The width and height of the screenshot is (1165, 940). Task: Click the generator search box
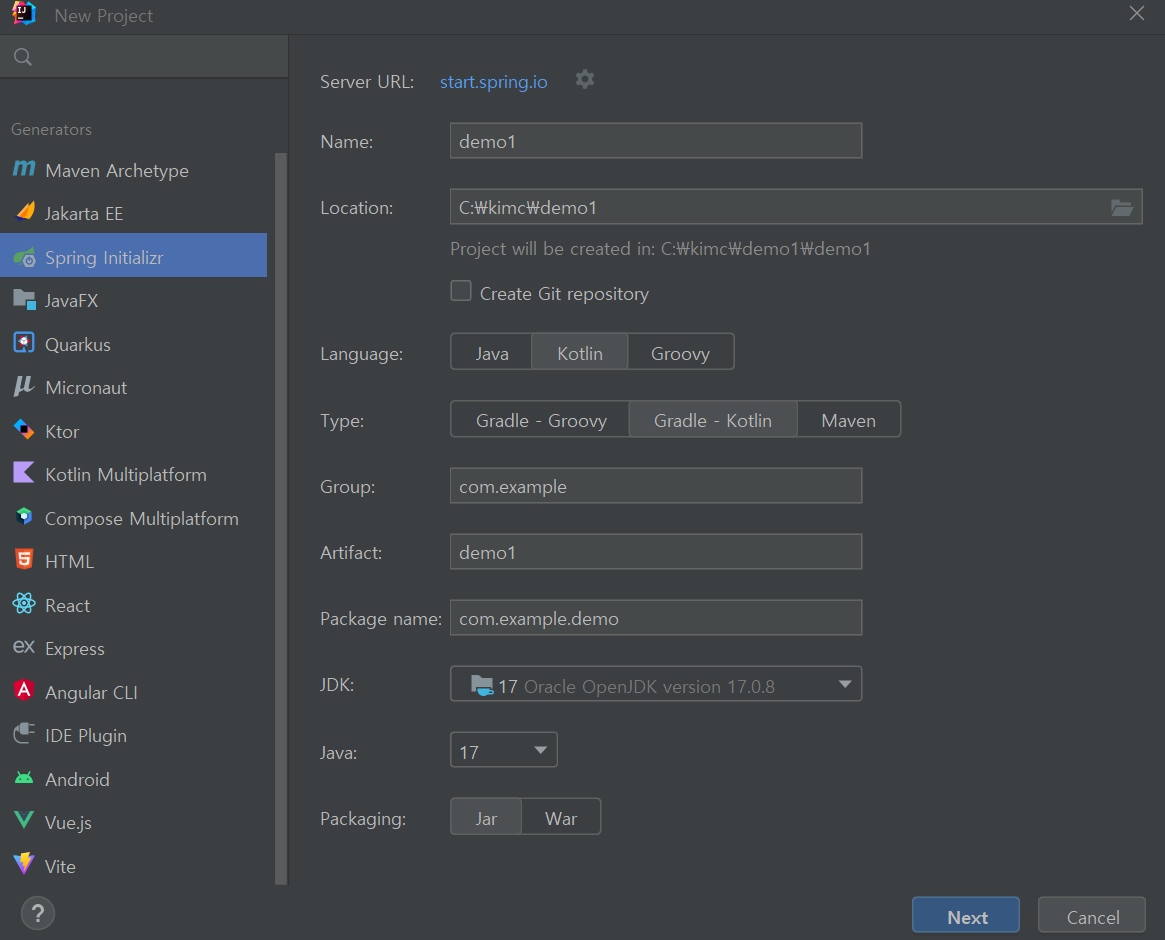click(144, 57)
